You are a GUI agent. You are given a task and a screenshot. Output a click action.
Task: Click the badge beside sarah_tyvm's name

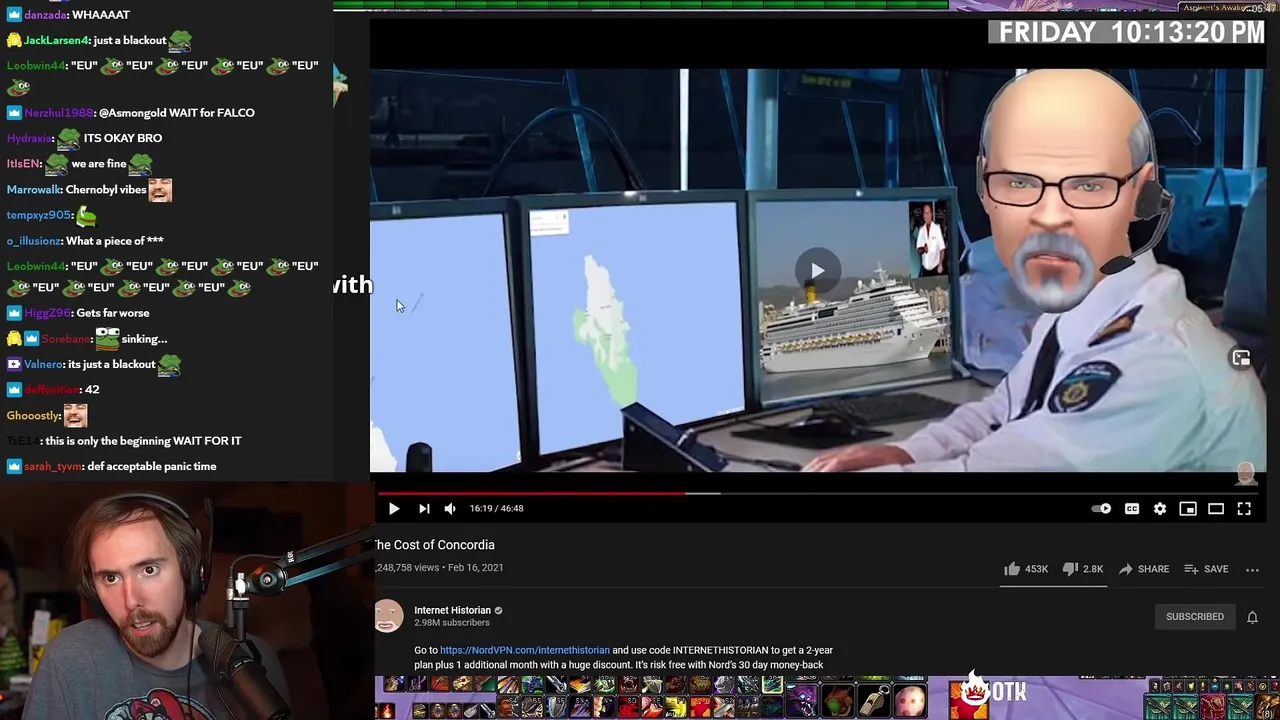pos(14,467)
